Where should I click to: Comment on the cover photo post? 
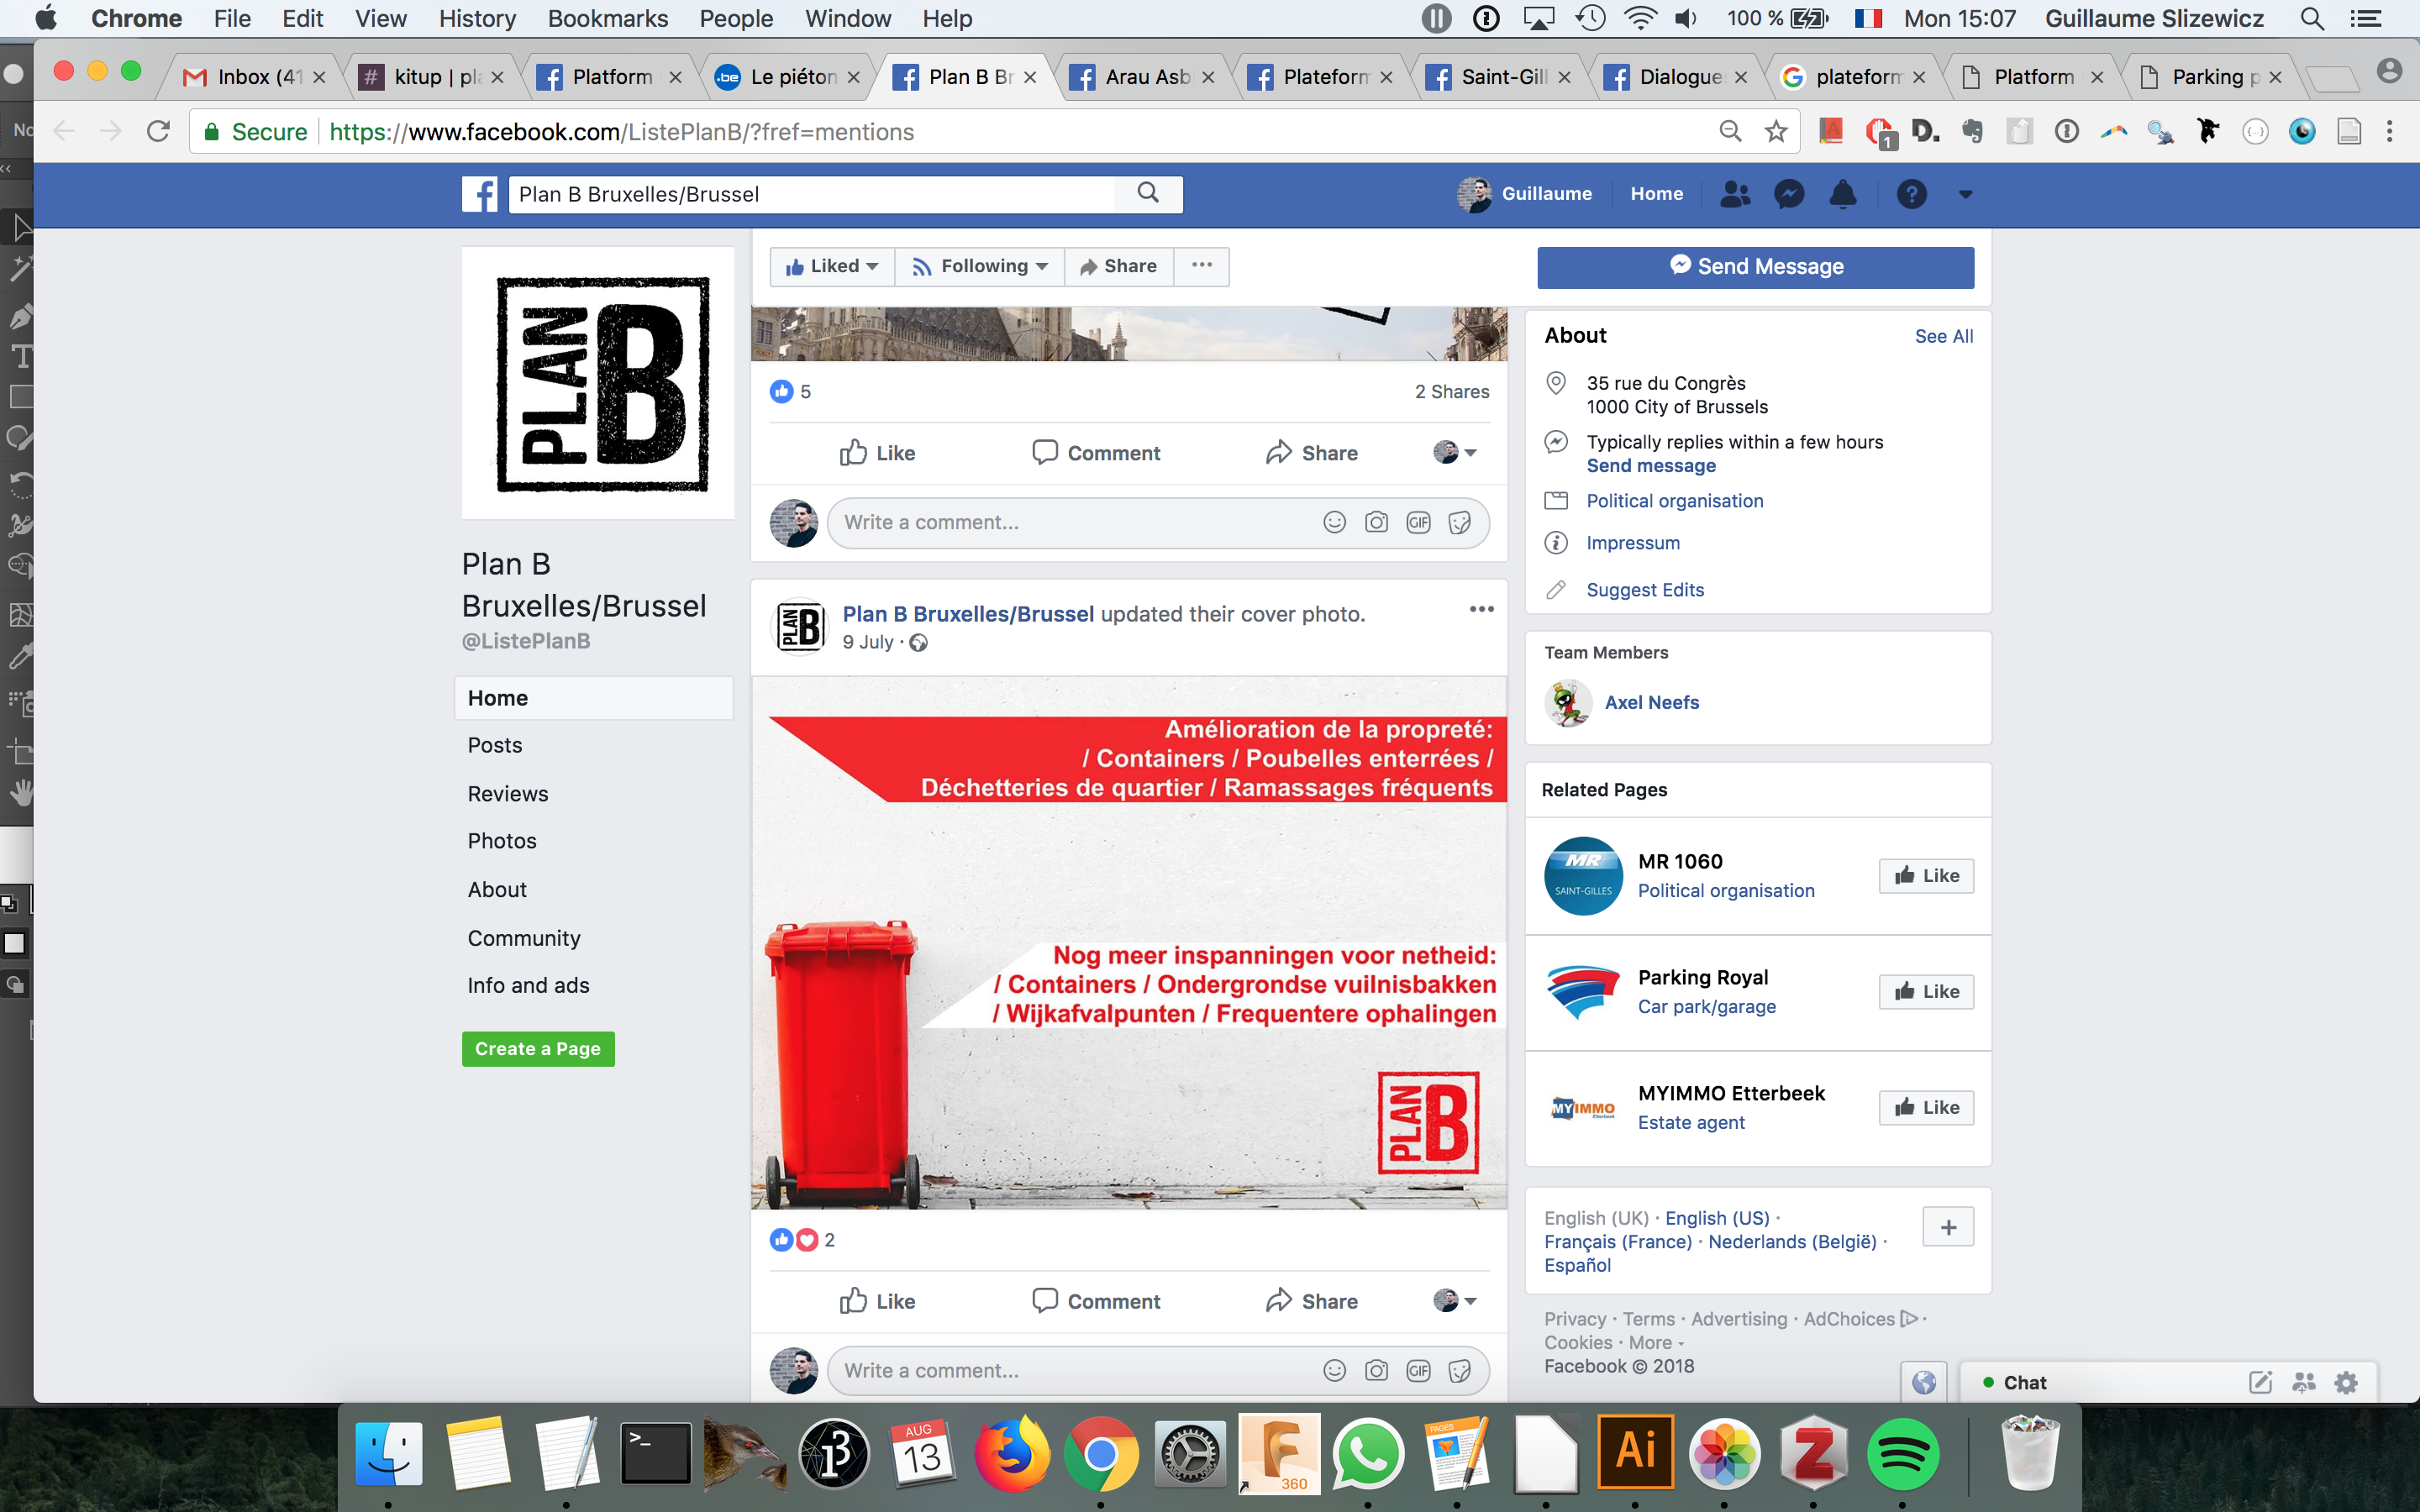pyautogui.click(x=1096, y=1300)
